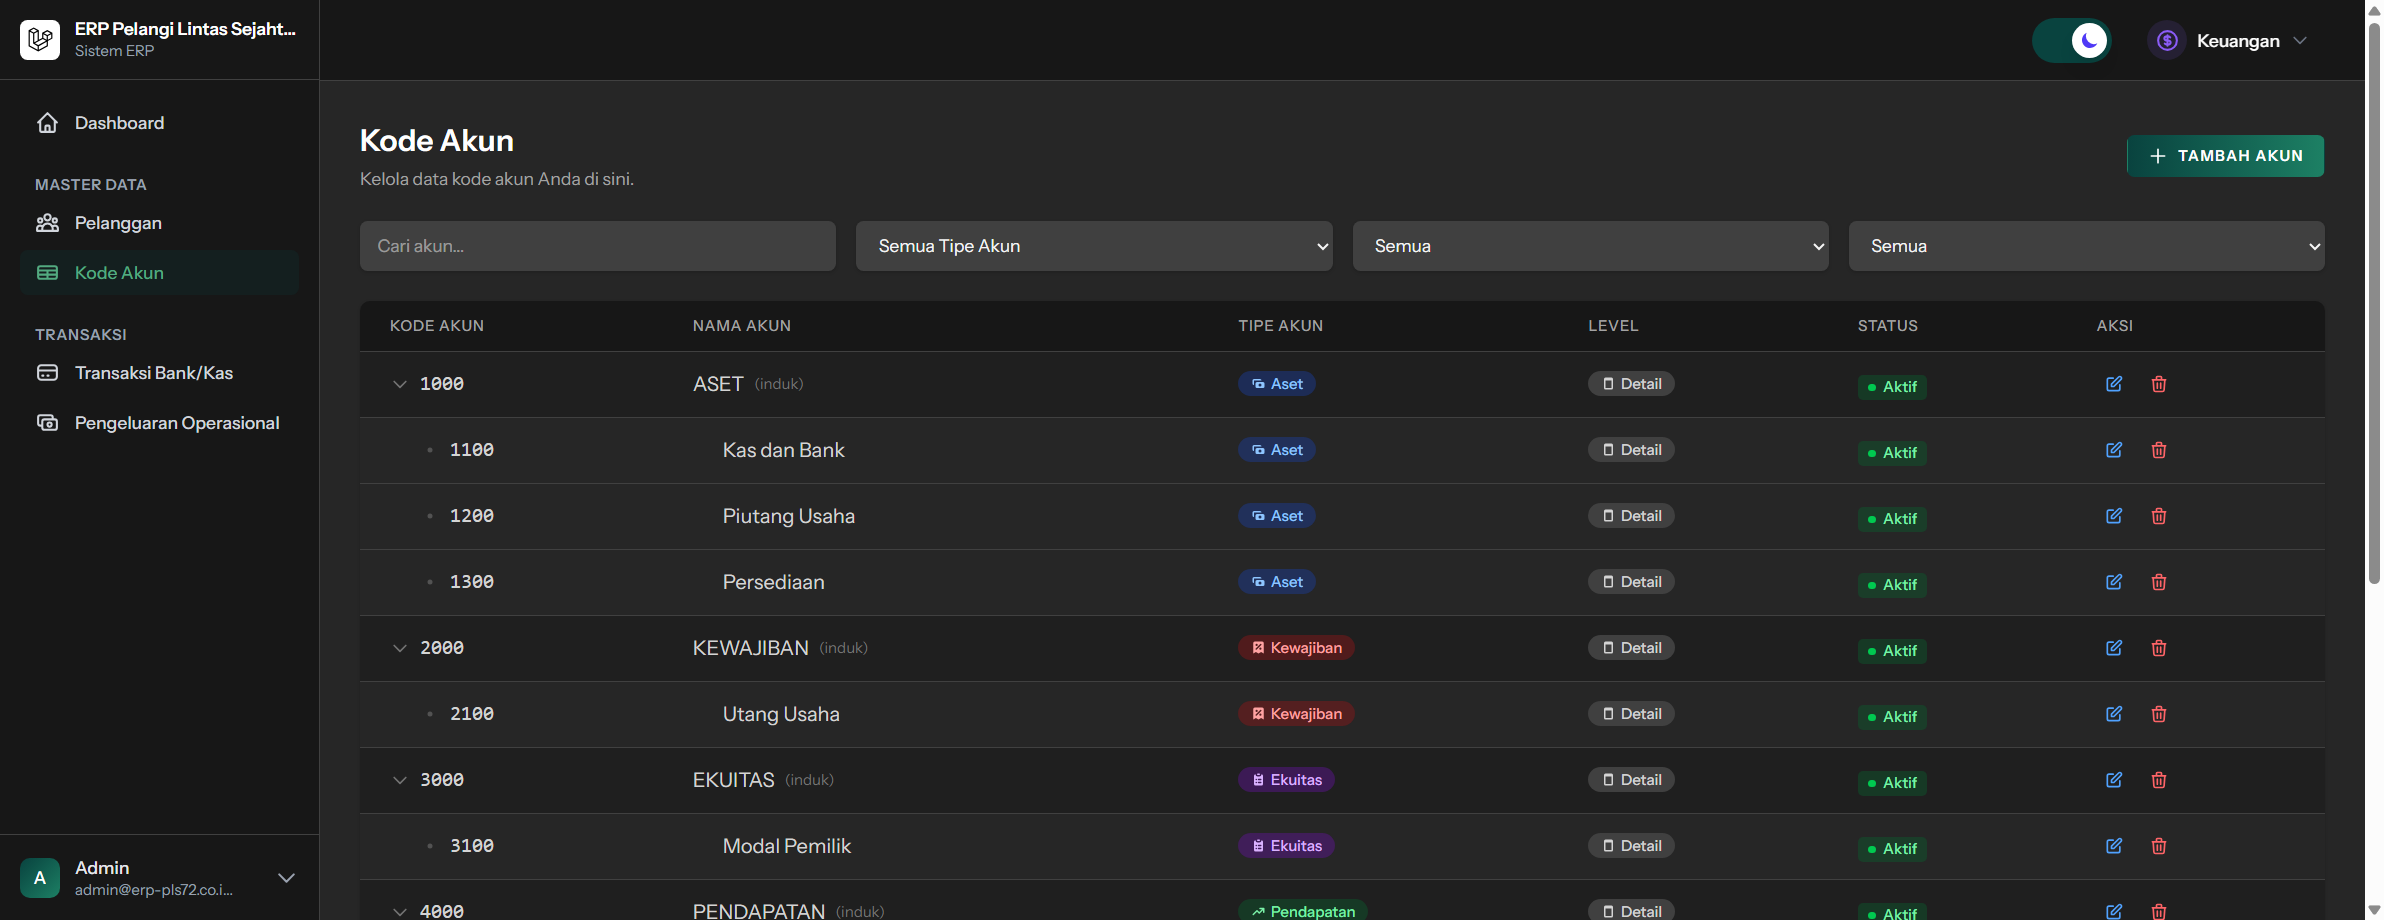Open the Keuangan module dropdown
This screenshot has width=2384, height=920.
2228,41
